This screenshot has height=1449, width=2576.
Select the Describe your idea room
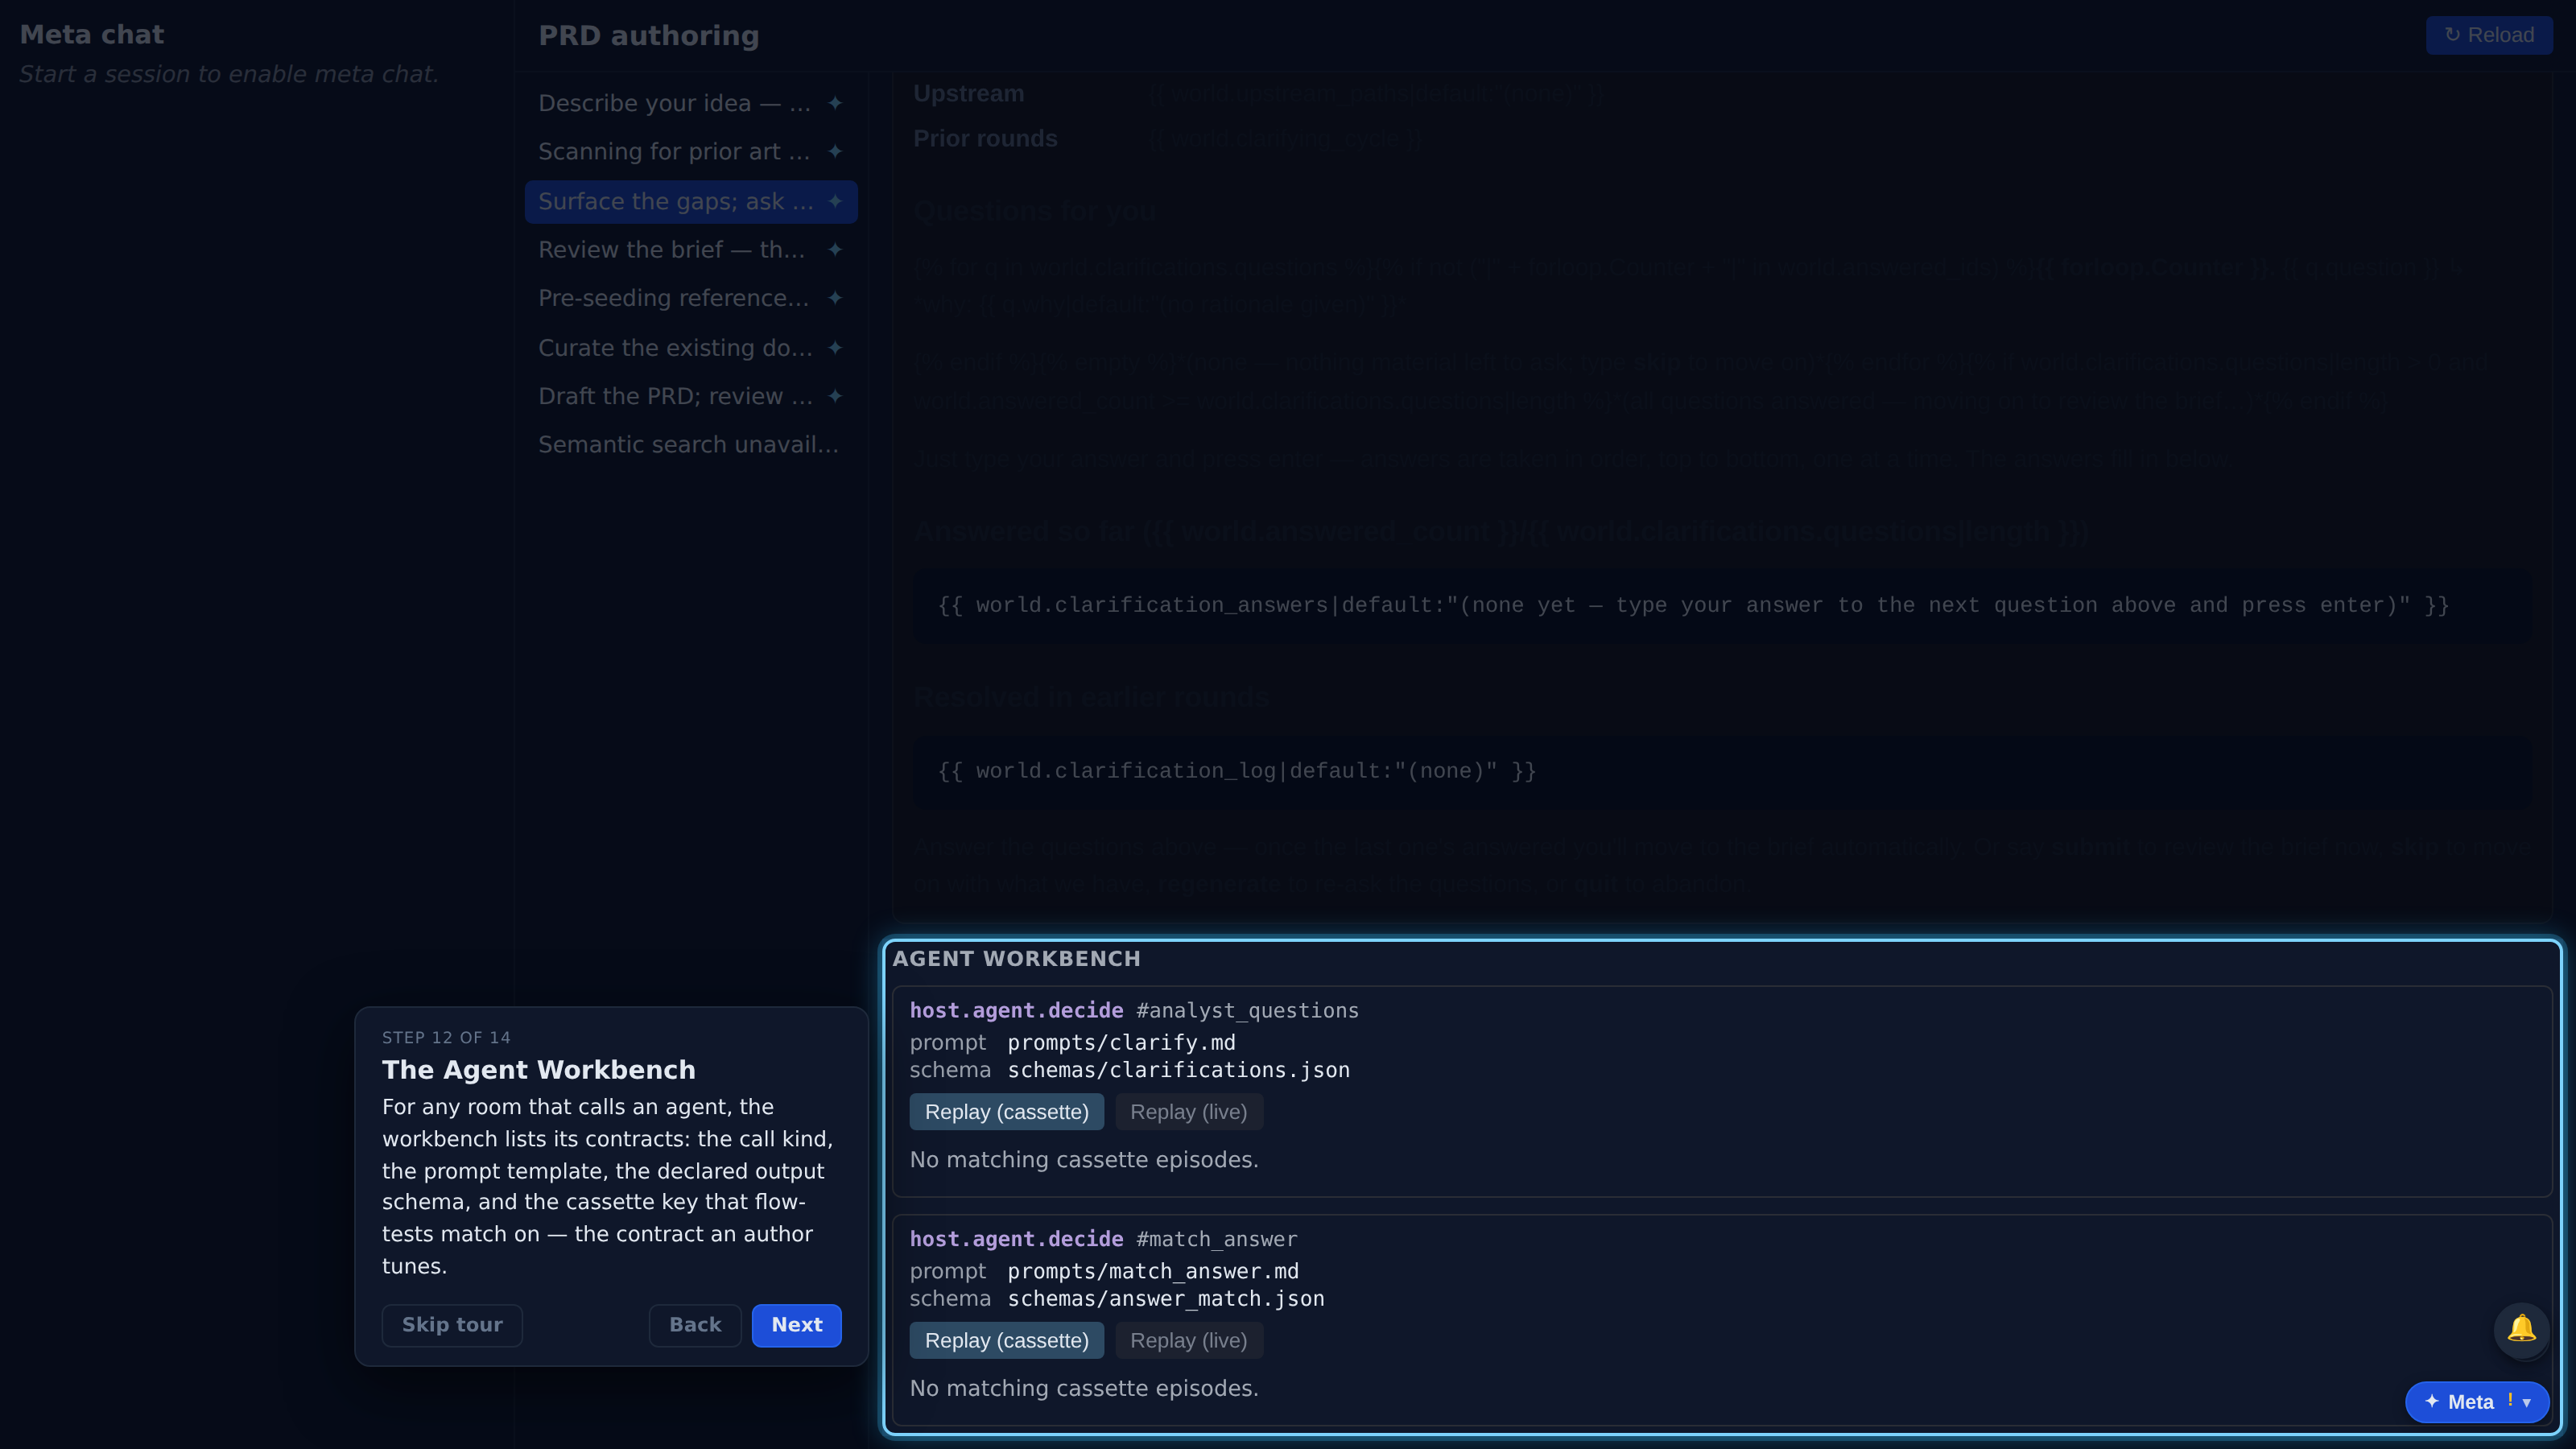(x=690, y=103)
